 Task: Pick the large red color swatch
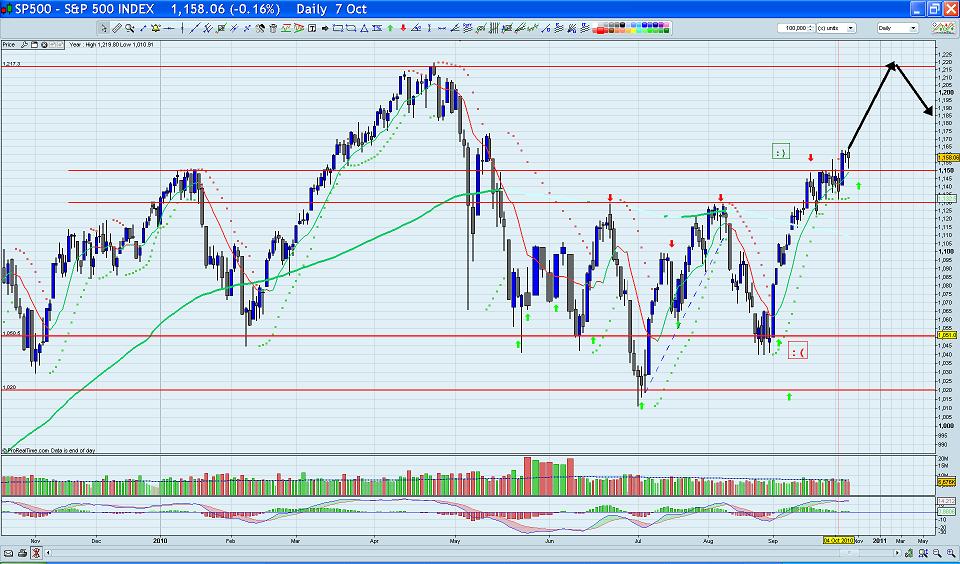coord(600,31)
